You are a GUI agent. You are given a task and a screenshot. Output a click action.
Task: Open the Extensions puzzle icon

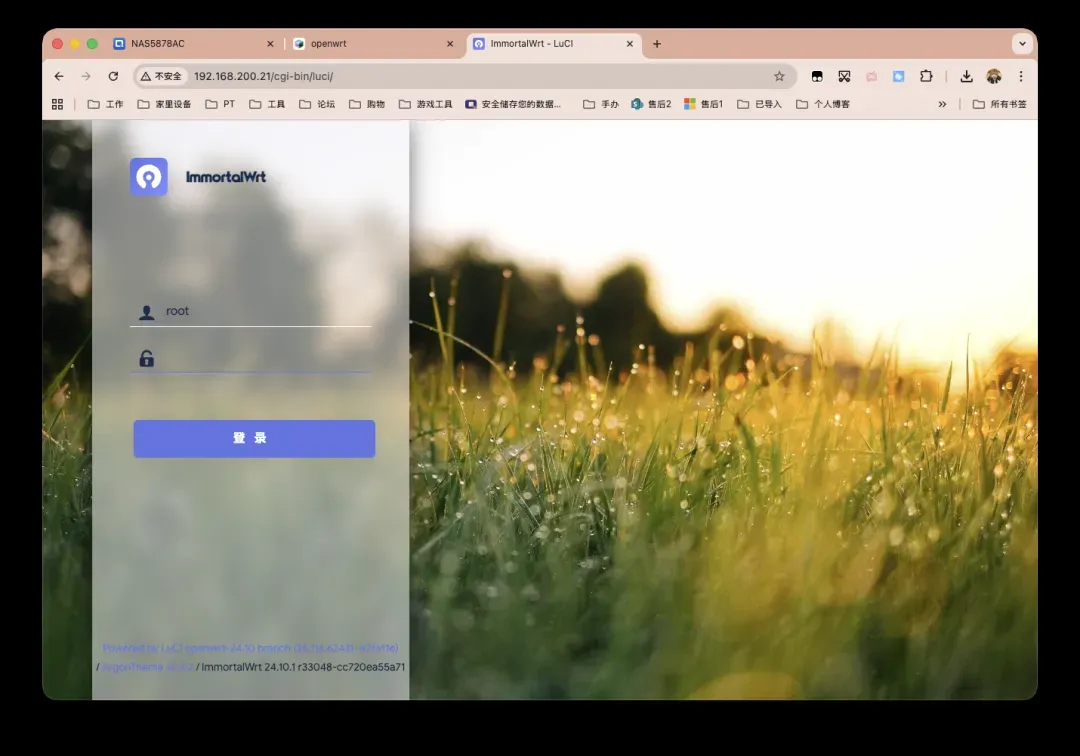tap(926, 76)
